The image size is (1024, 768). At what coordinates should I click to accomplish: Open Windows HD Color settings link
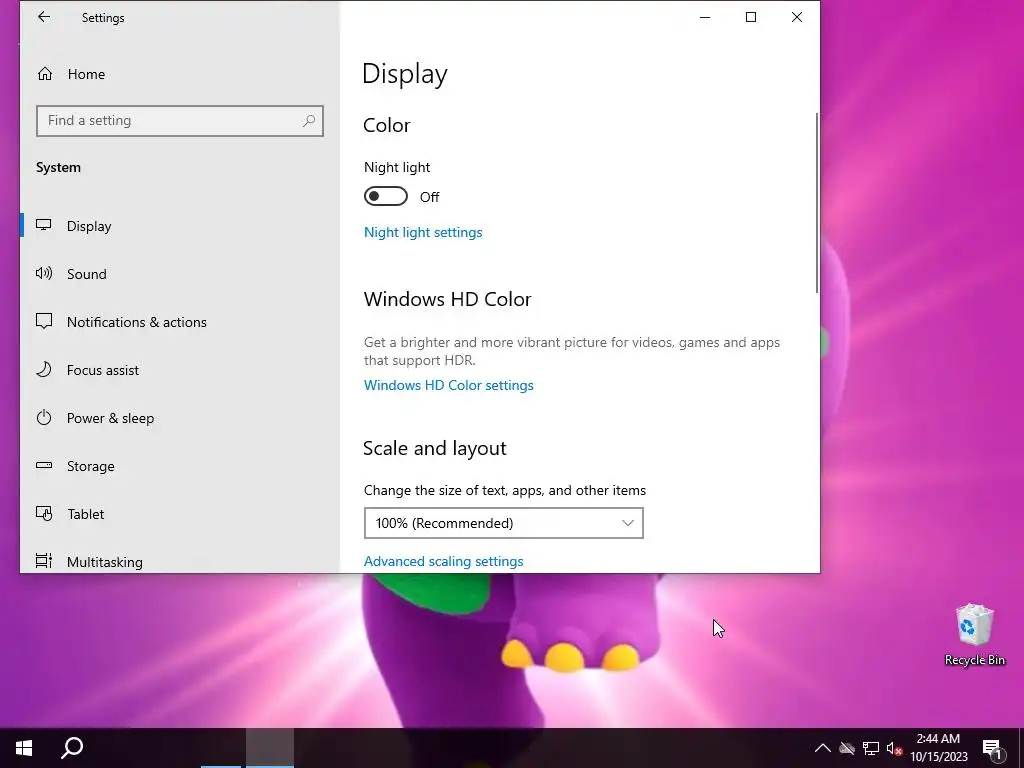click(x=449, y=385)
